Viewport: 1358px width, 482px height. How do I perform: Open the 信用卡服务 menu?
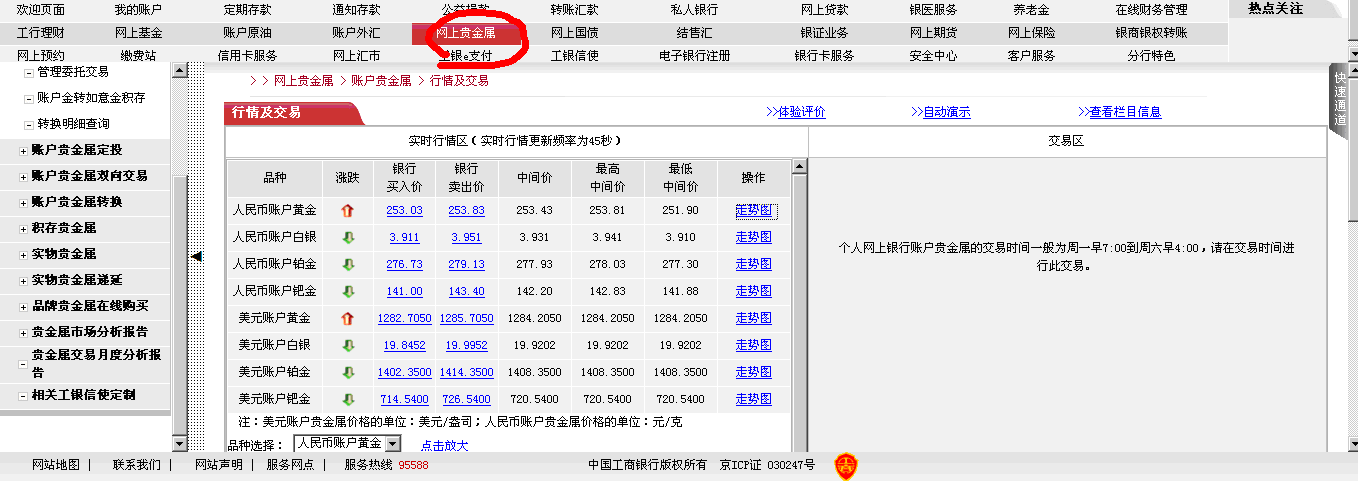(247, 56)
